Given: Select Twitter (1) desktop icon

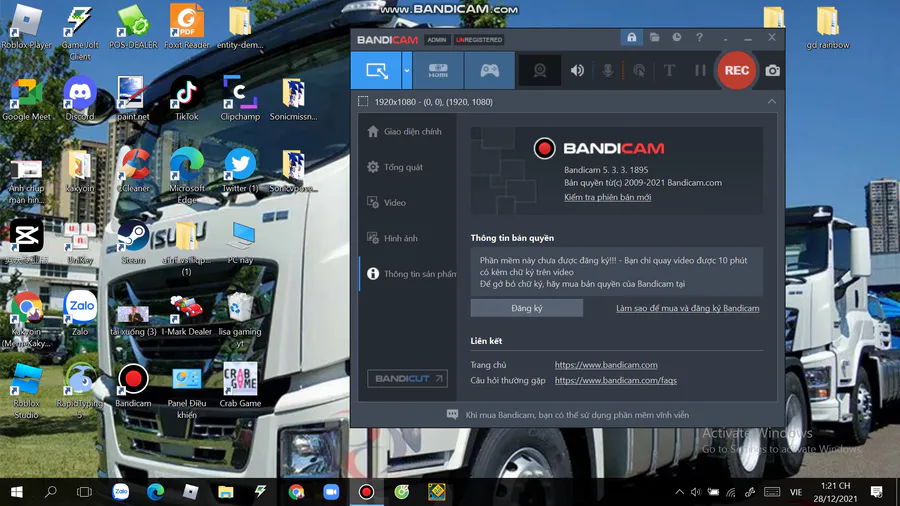Looking at the screenshot, I should [240, 170].
